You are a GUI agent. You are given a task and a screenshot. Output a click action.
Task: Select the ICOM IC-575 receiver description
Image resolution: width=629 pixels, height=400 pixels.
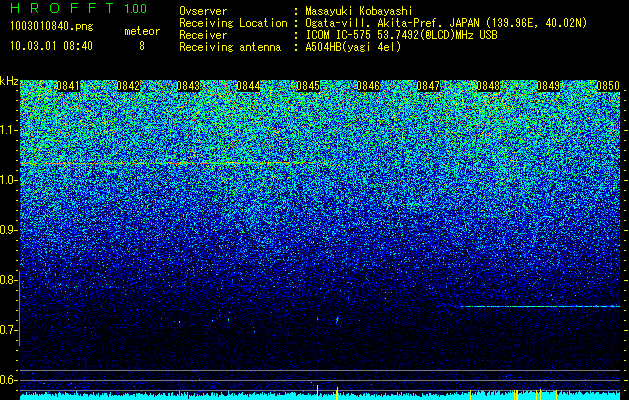(x=401, y=35)
